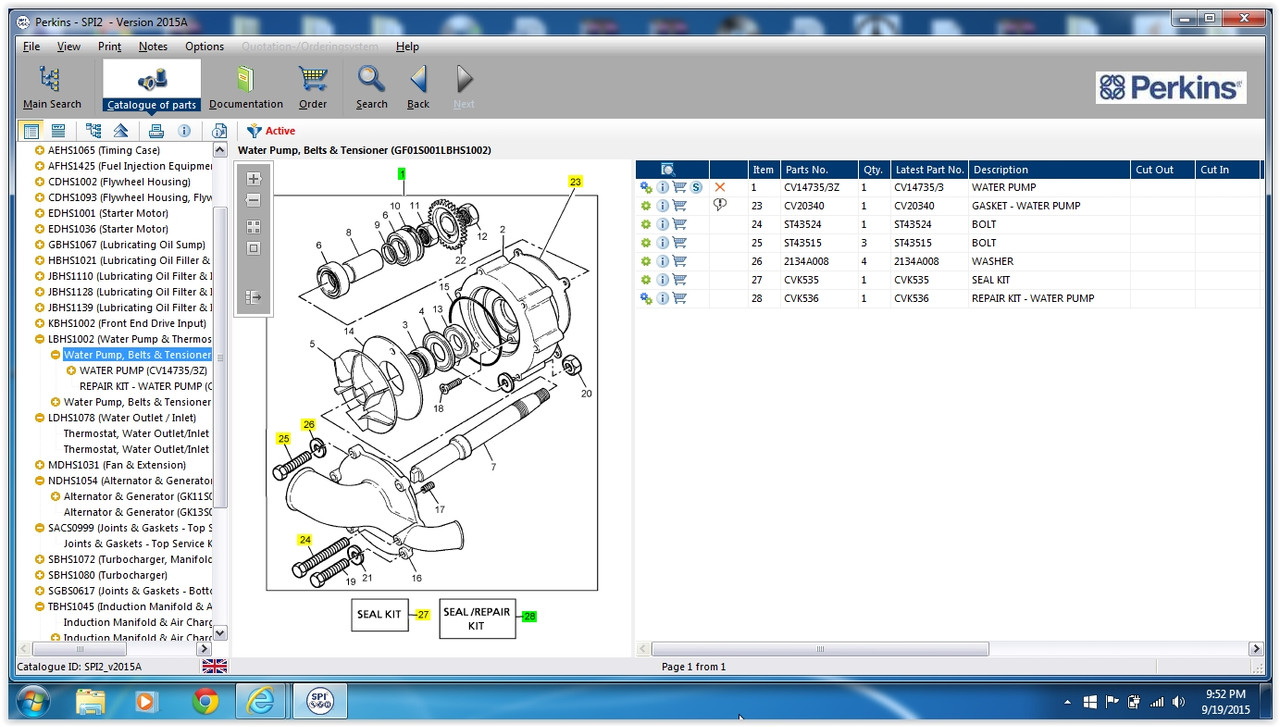Go Back with the blue arrow

point(418,87)
